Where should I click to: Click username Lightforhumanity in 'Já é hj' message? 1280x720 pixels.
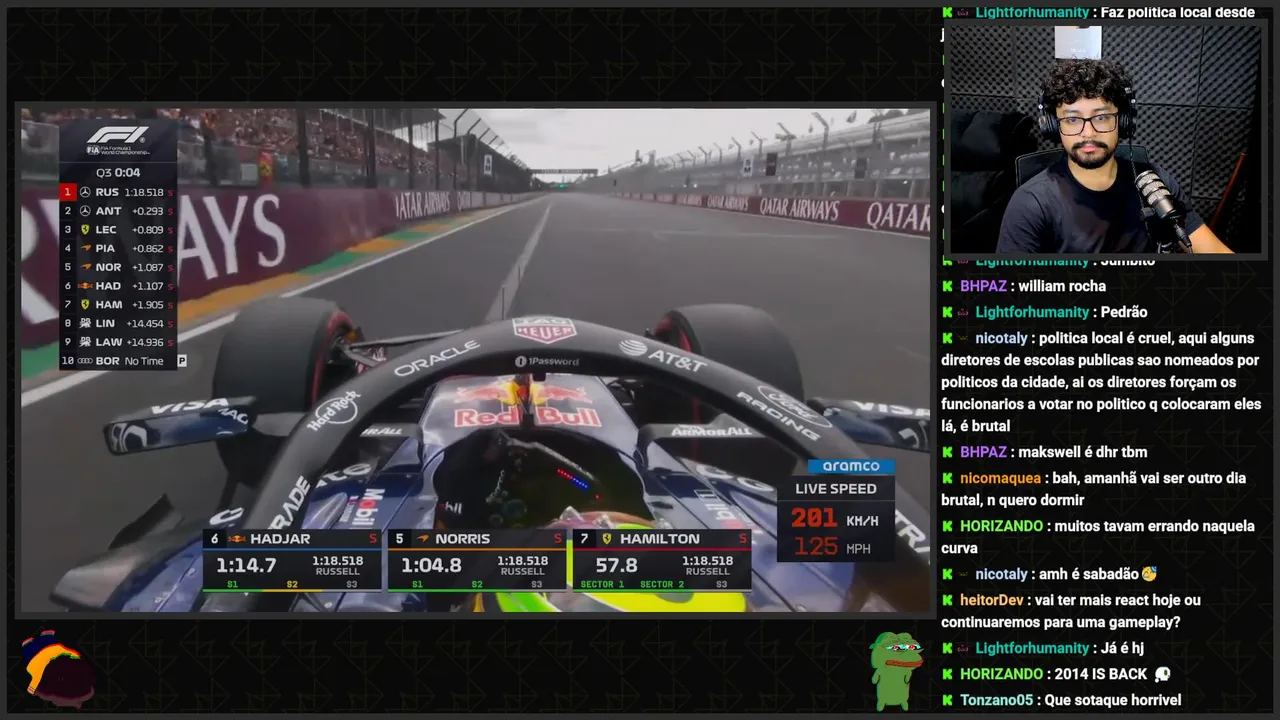pyautogui.click(x=1032, y=648)
